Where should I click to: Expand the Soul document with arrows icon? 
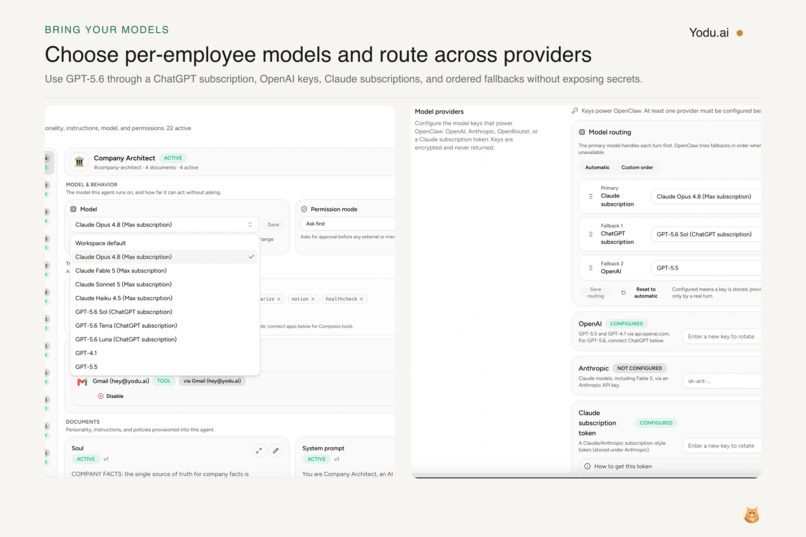point(259,451)
